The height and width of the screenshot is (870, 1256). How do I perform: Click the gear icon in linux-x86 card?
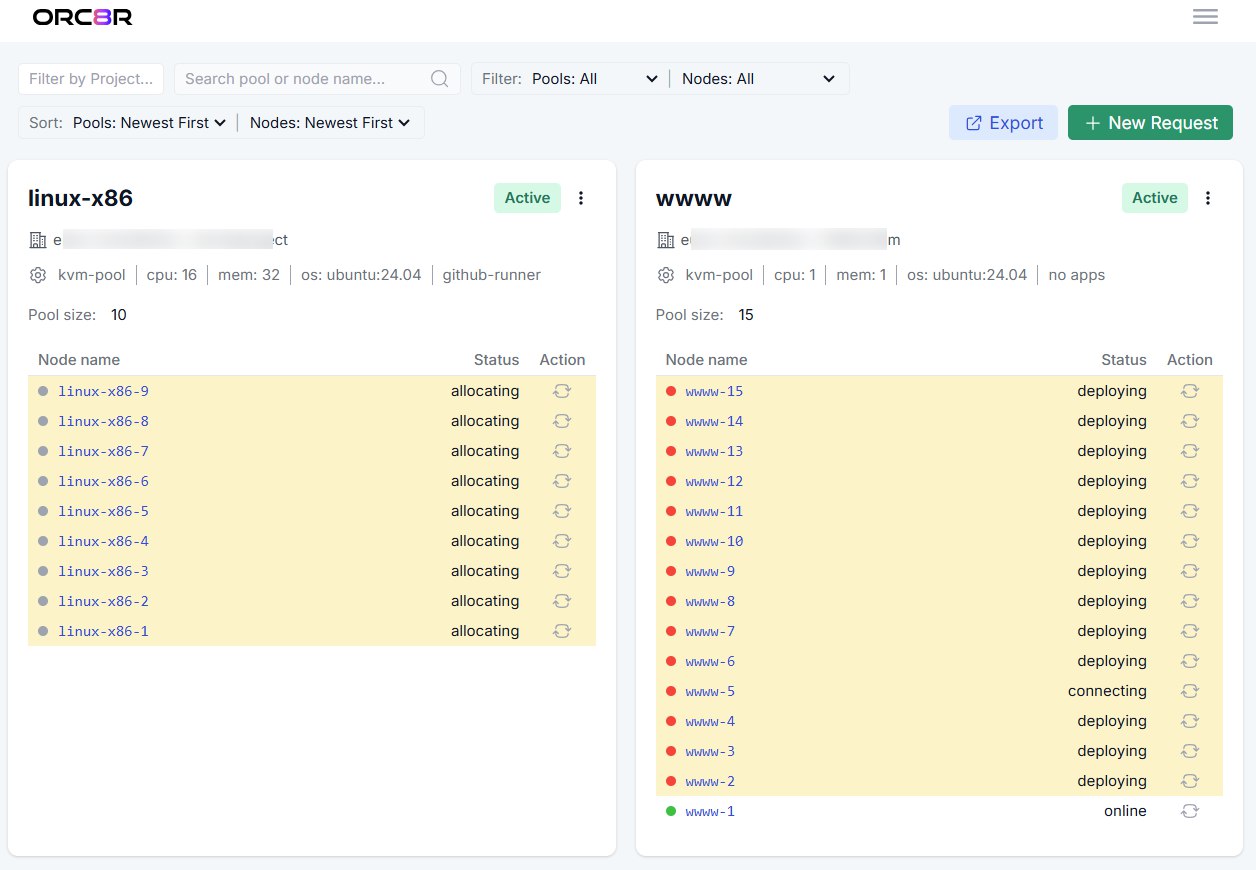(39, 275)
